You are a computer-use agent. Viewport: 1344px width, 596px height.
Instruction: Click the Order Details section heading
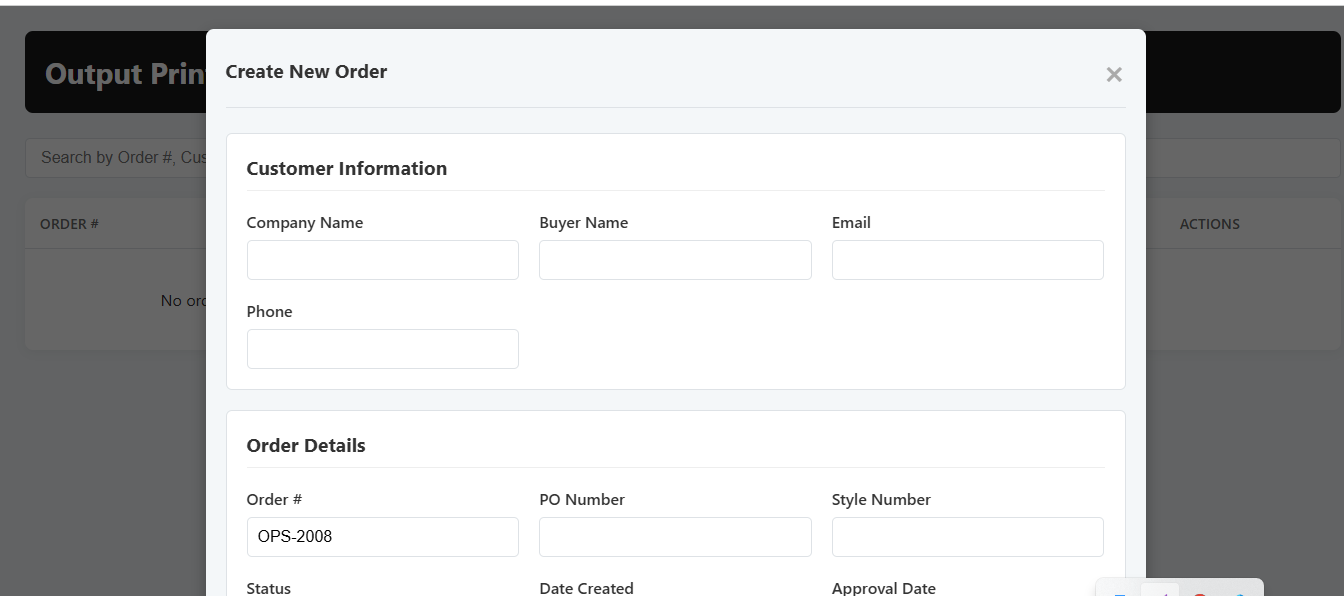(306, 446)
